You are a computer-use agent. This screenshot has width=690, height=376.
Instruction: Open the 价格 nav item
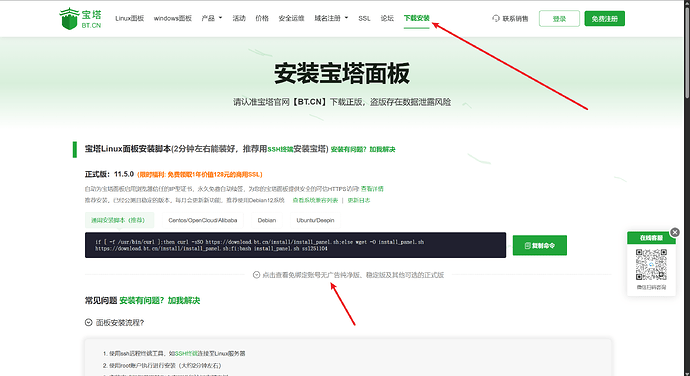coord(262,18)
